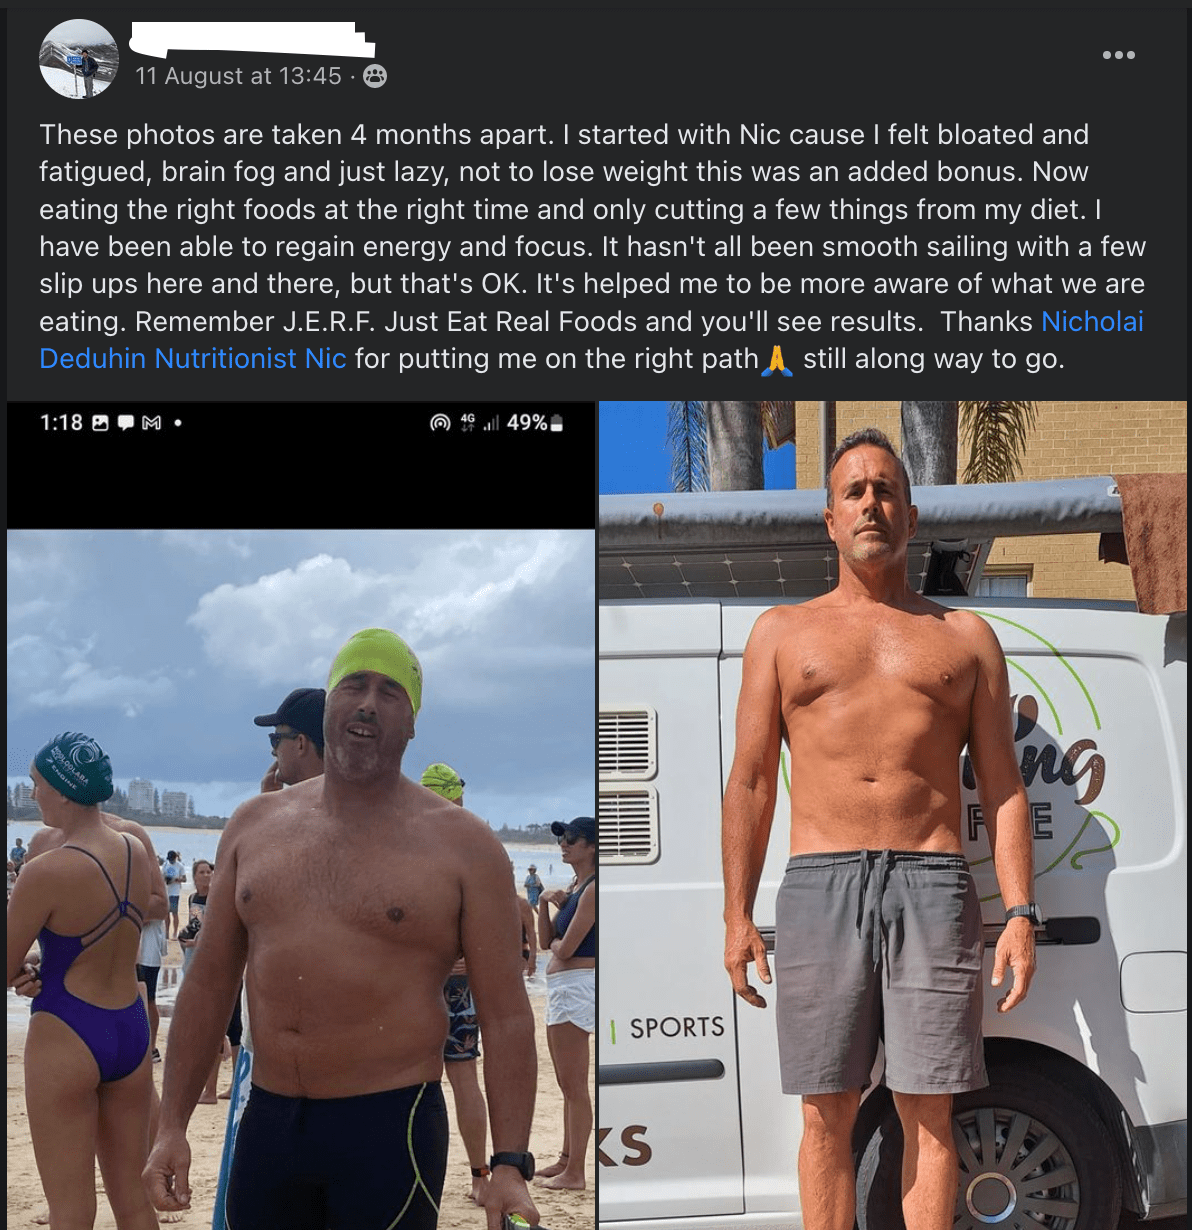Click the praying hands emoji in post
The width and height of the screenshot is (1192, 1230).
pyautogui.click(x=777, y=359)
